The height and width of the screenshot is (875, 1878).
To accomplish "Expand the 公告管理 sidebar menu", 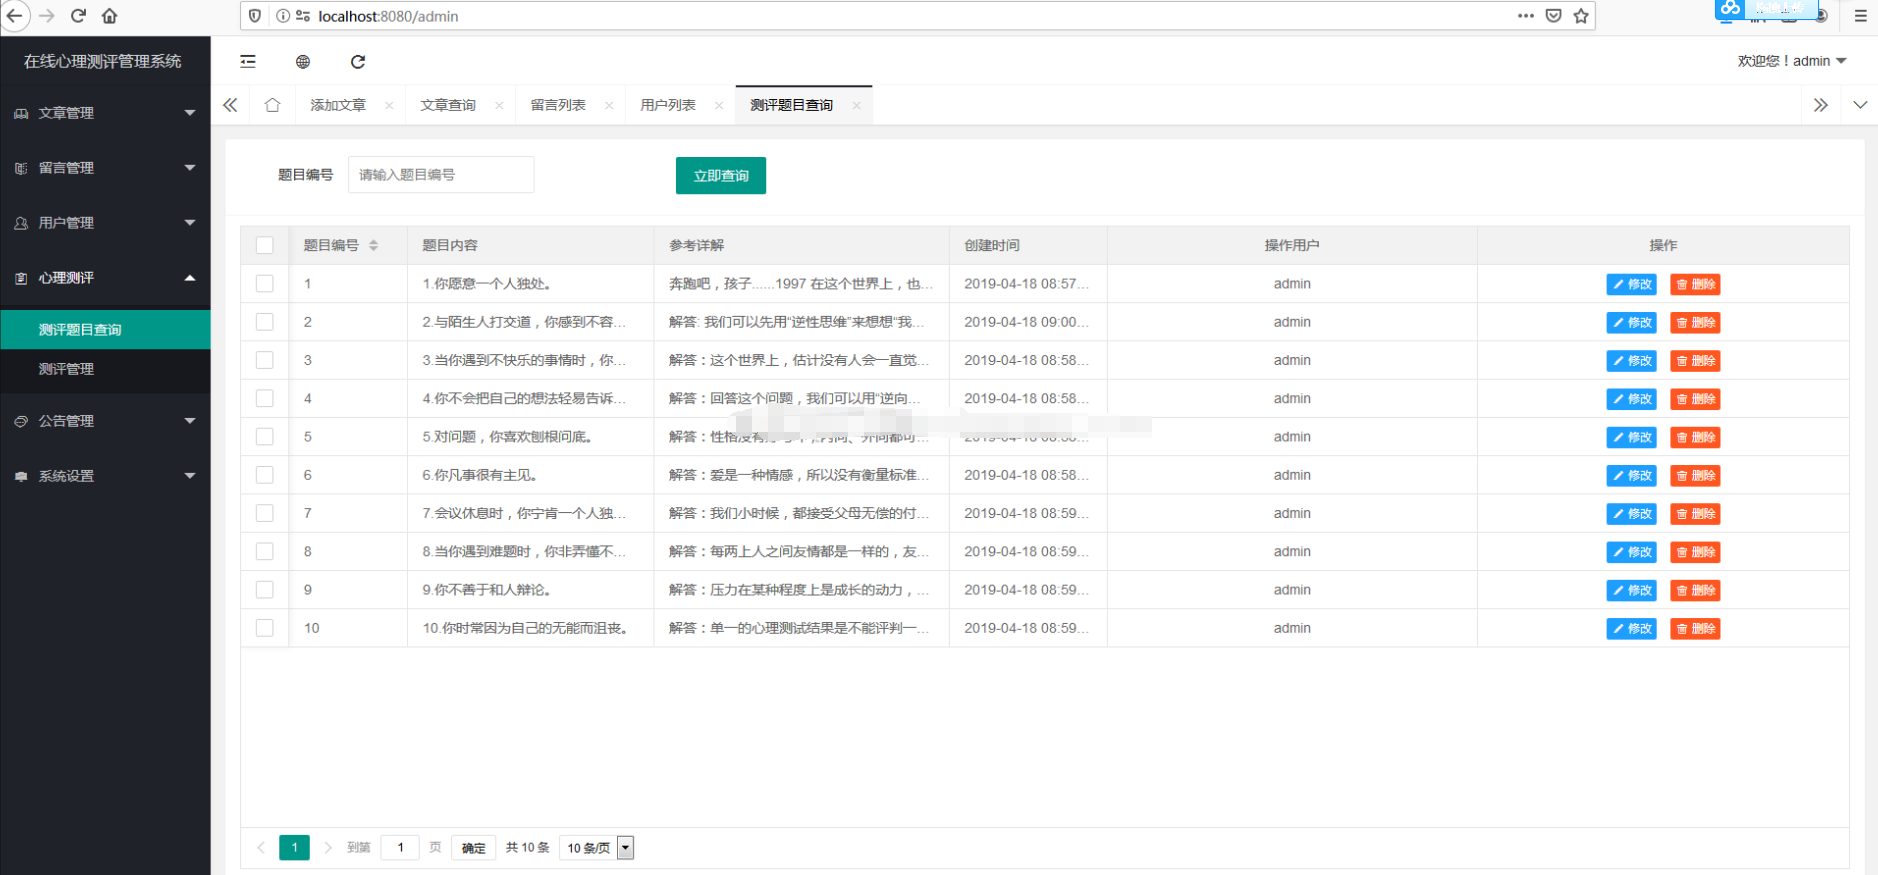I will coord(105,421).
